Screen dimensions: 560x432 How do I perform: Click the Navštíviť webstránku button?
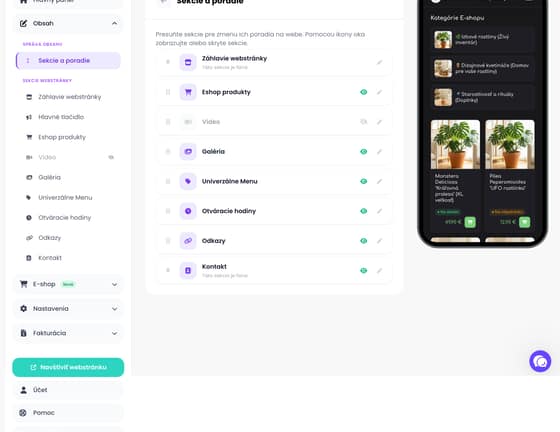click(68, 367)
